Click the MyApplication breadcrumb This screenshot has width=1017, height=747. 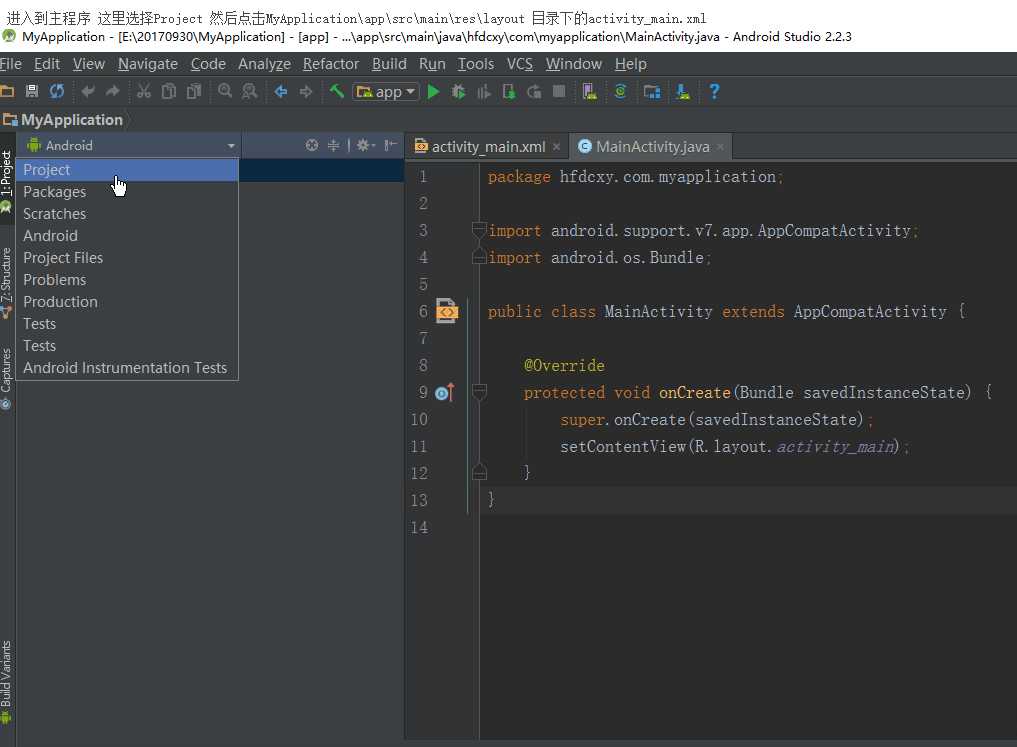[x=63, y=120]
